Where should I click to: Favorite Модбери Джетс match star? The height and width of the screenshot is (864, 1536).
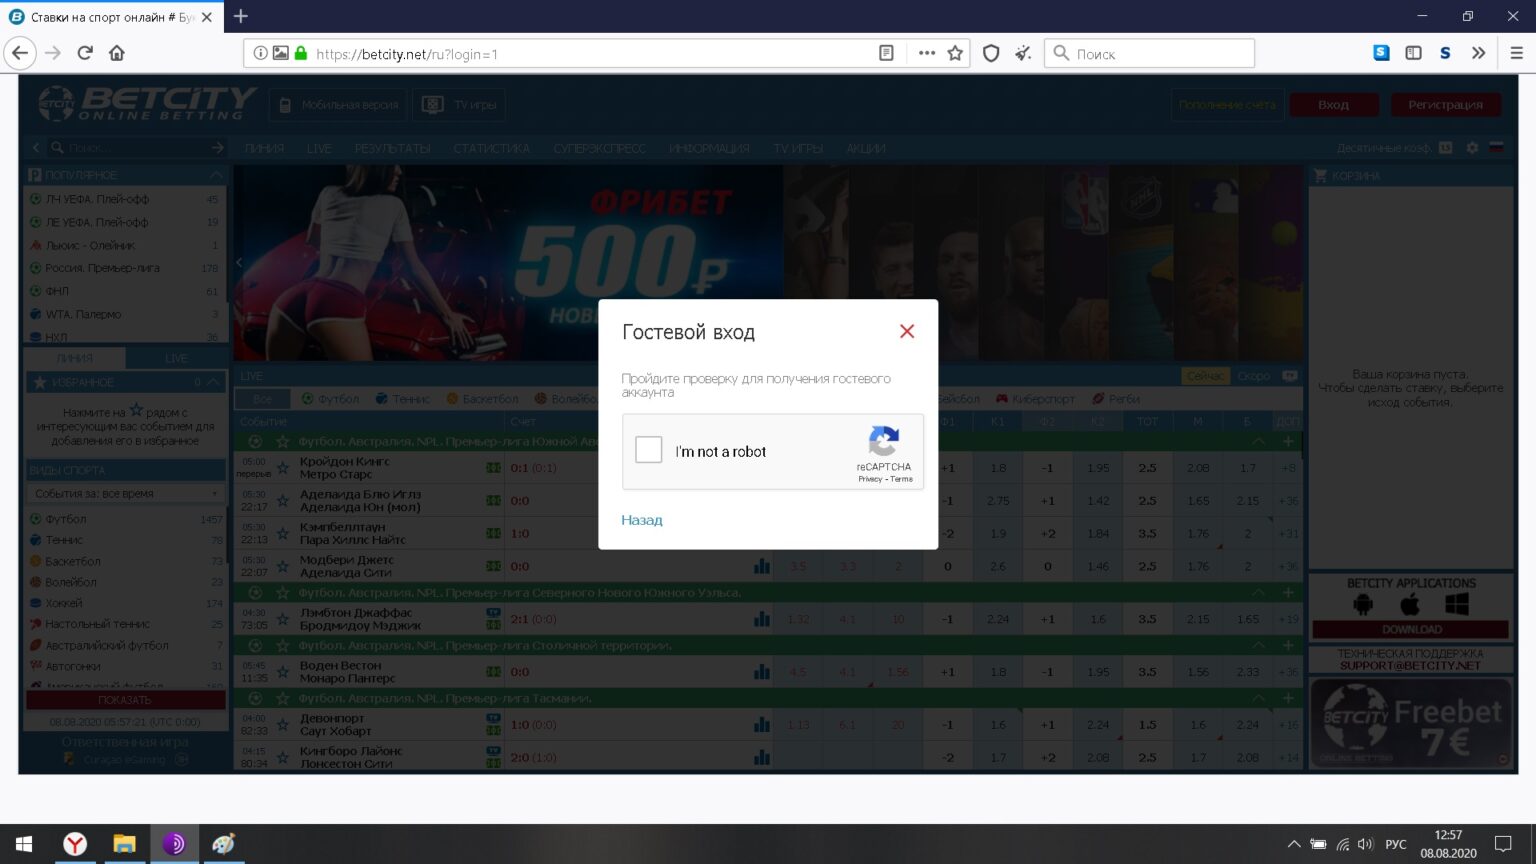pyautogui.click(x=283, y=566)
